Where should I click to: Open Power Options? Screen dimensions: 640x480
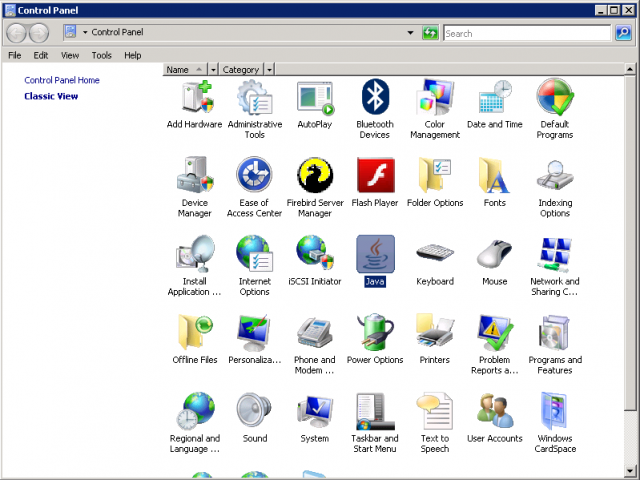375,340
